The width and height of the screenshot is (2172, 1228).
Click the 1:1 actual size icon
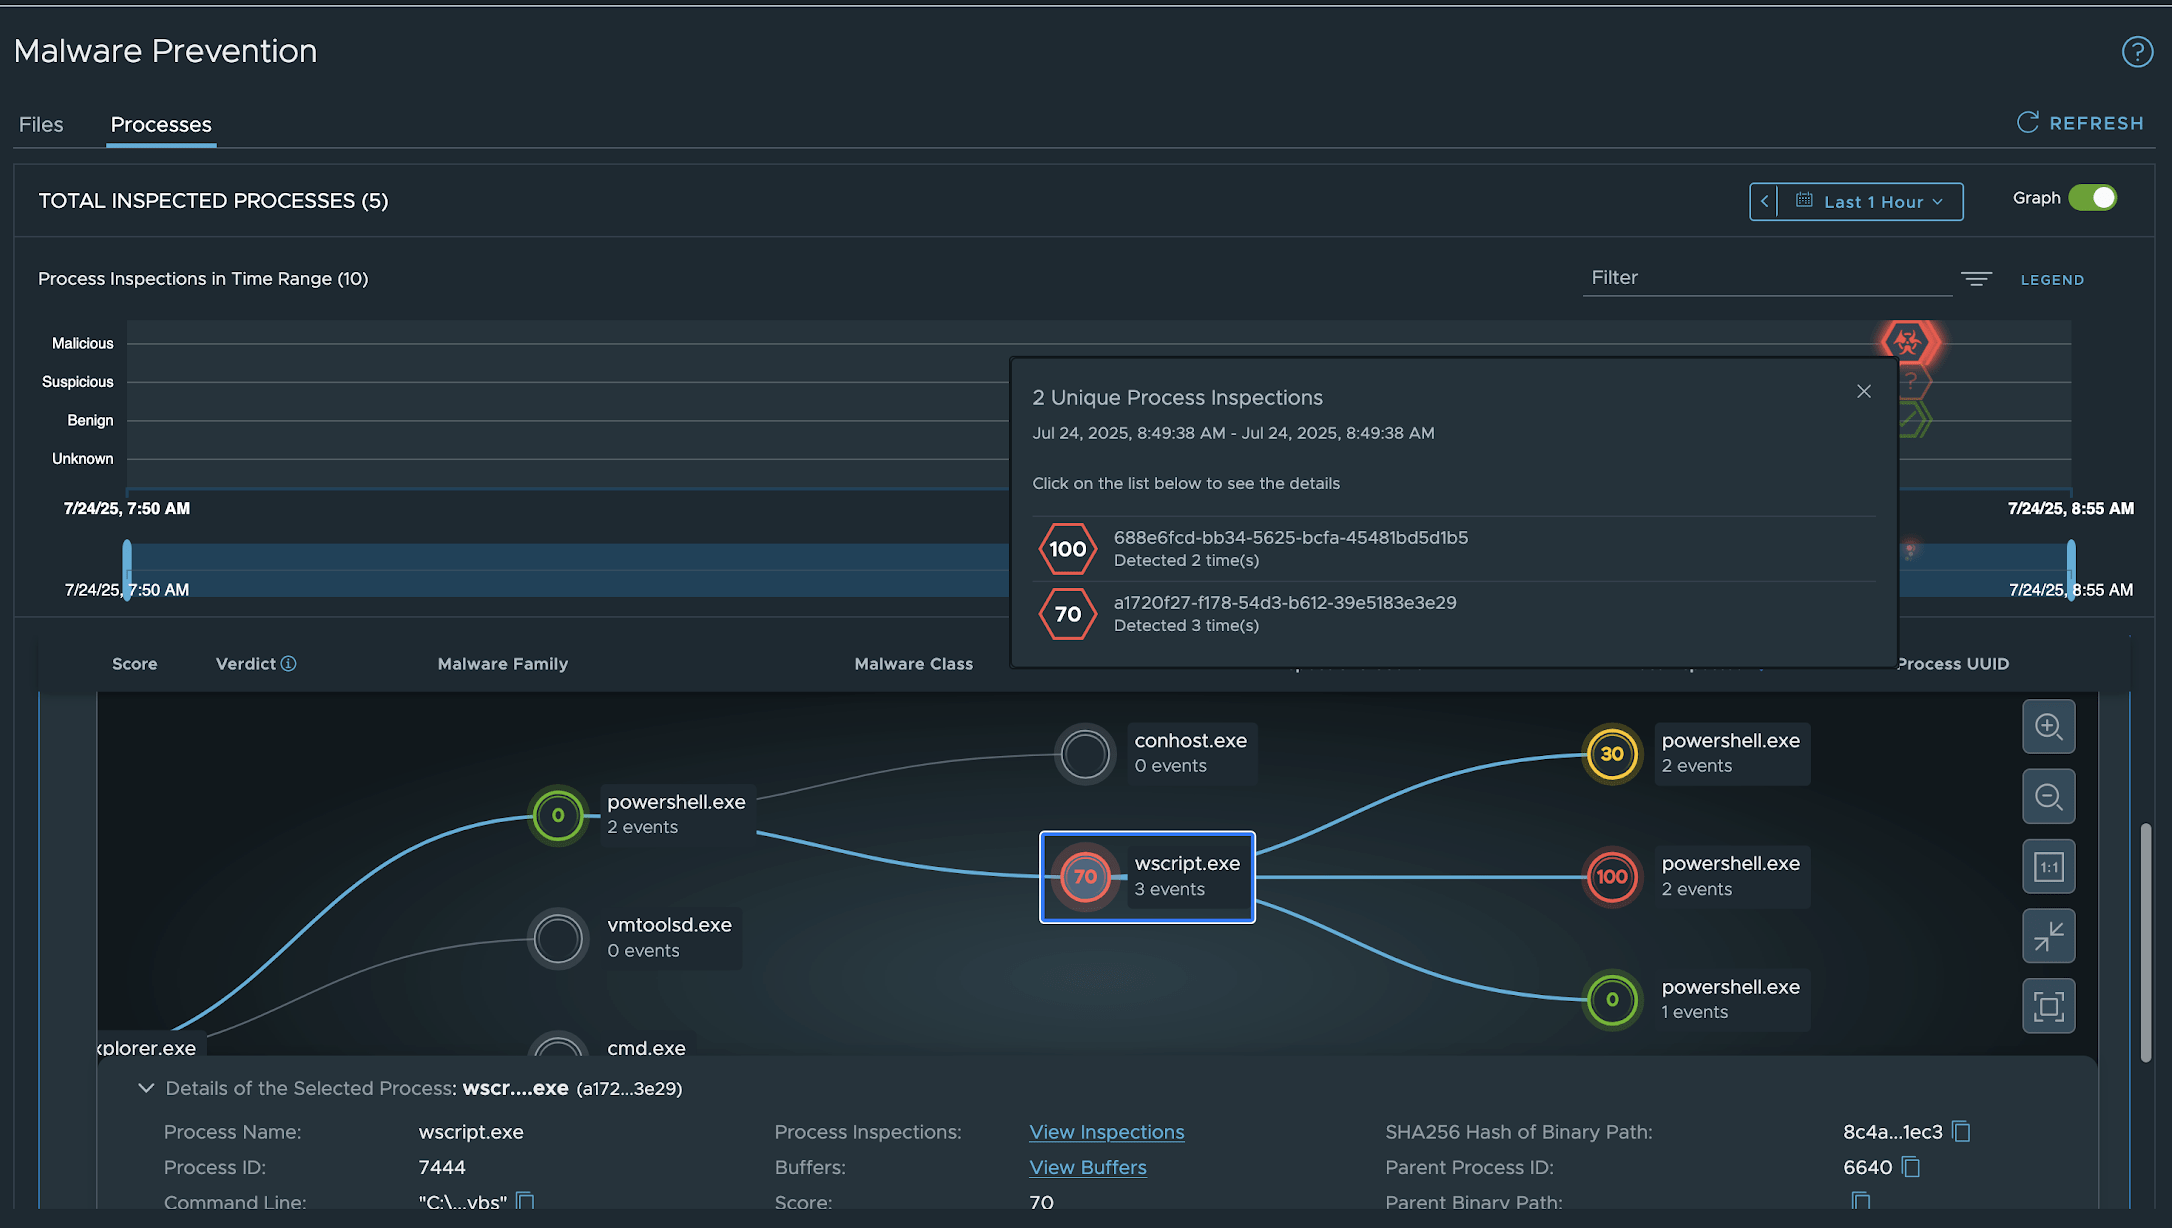point(2049,867)
